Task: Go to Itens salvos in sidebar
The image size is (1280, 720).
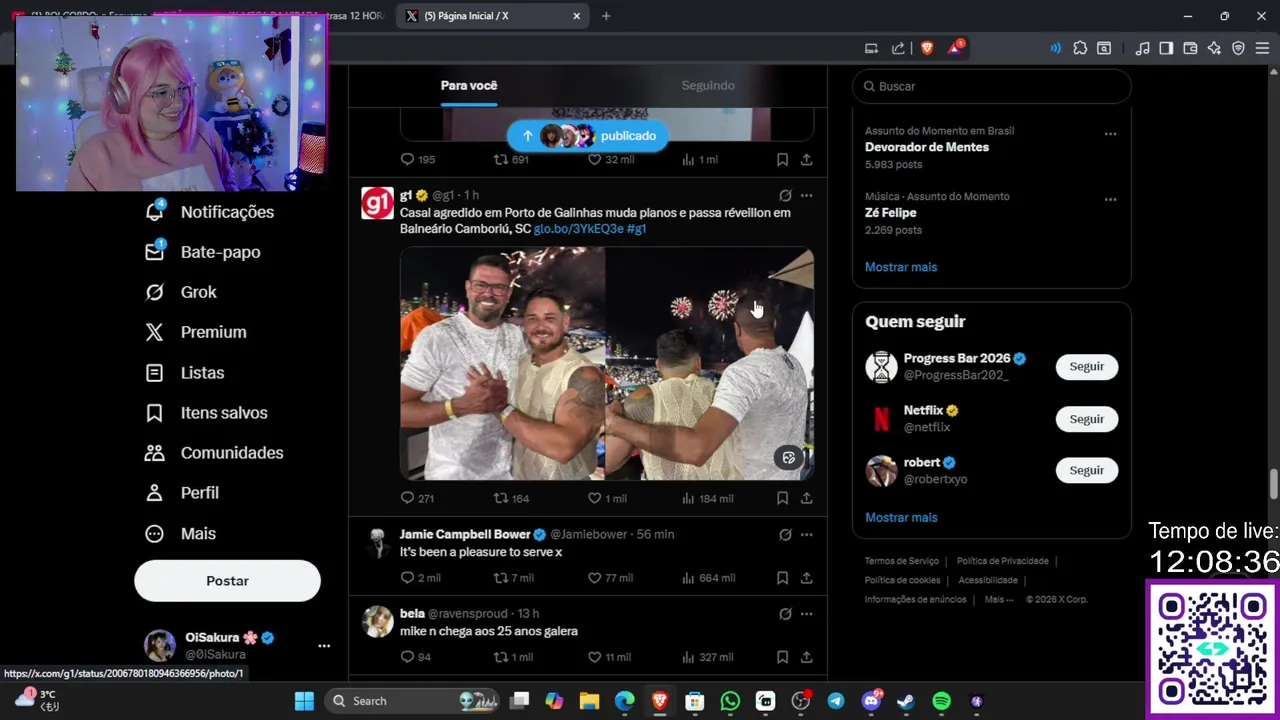Action: [x=206, y=413]
